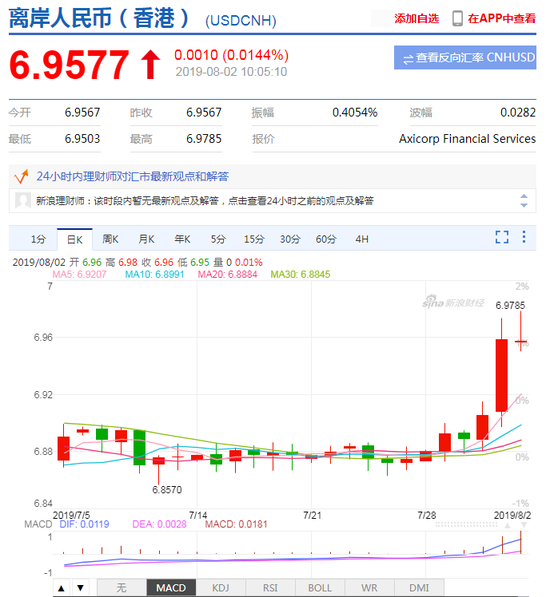Switch to the 5分 chart tab
This screenshot has height=597, width=550.
tap(218, 239)
